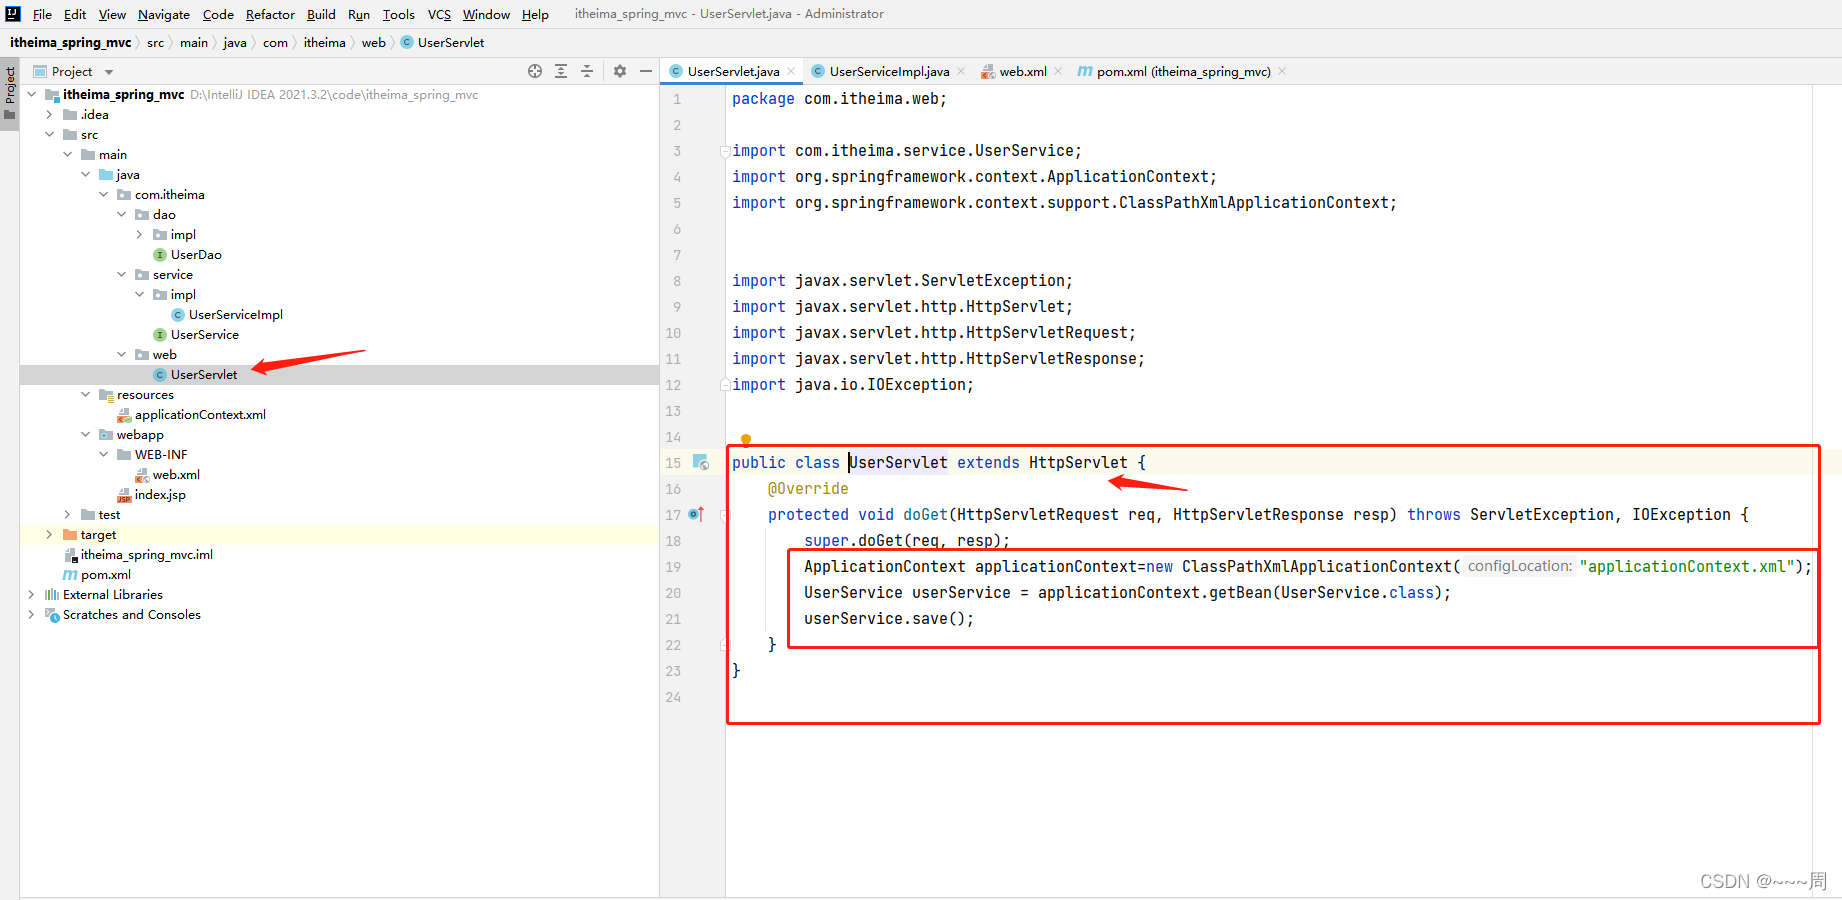This screenshot has height=900, width=1842.
Task: Click the class gutter icon on line 15
Action: (701, 462)
